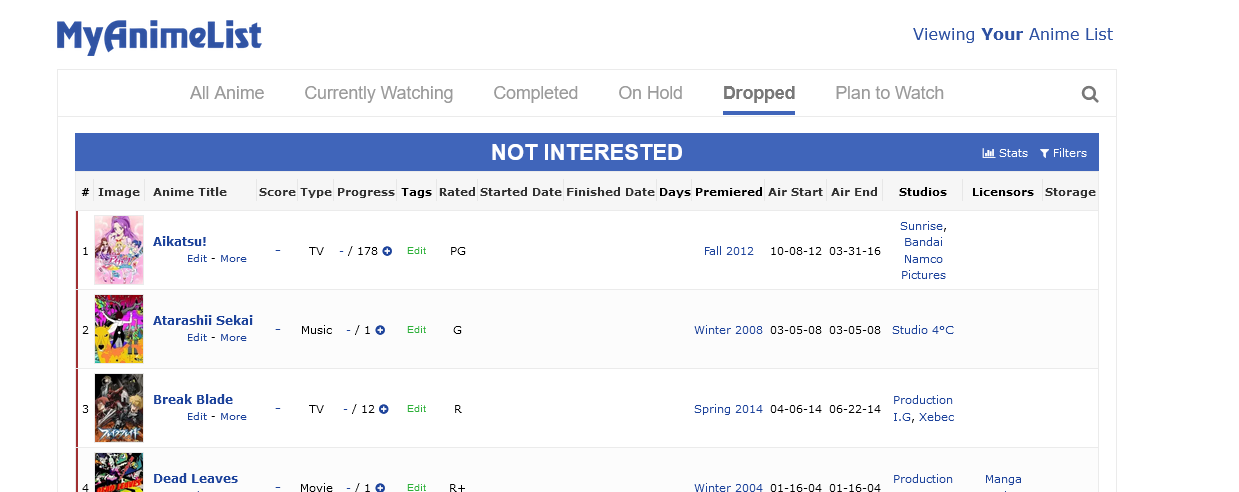The width and height of the screenshot is (1239, 492).
Task: Open the Studio 4°C studio link
Action: [922, 330]
